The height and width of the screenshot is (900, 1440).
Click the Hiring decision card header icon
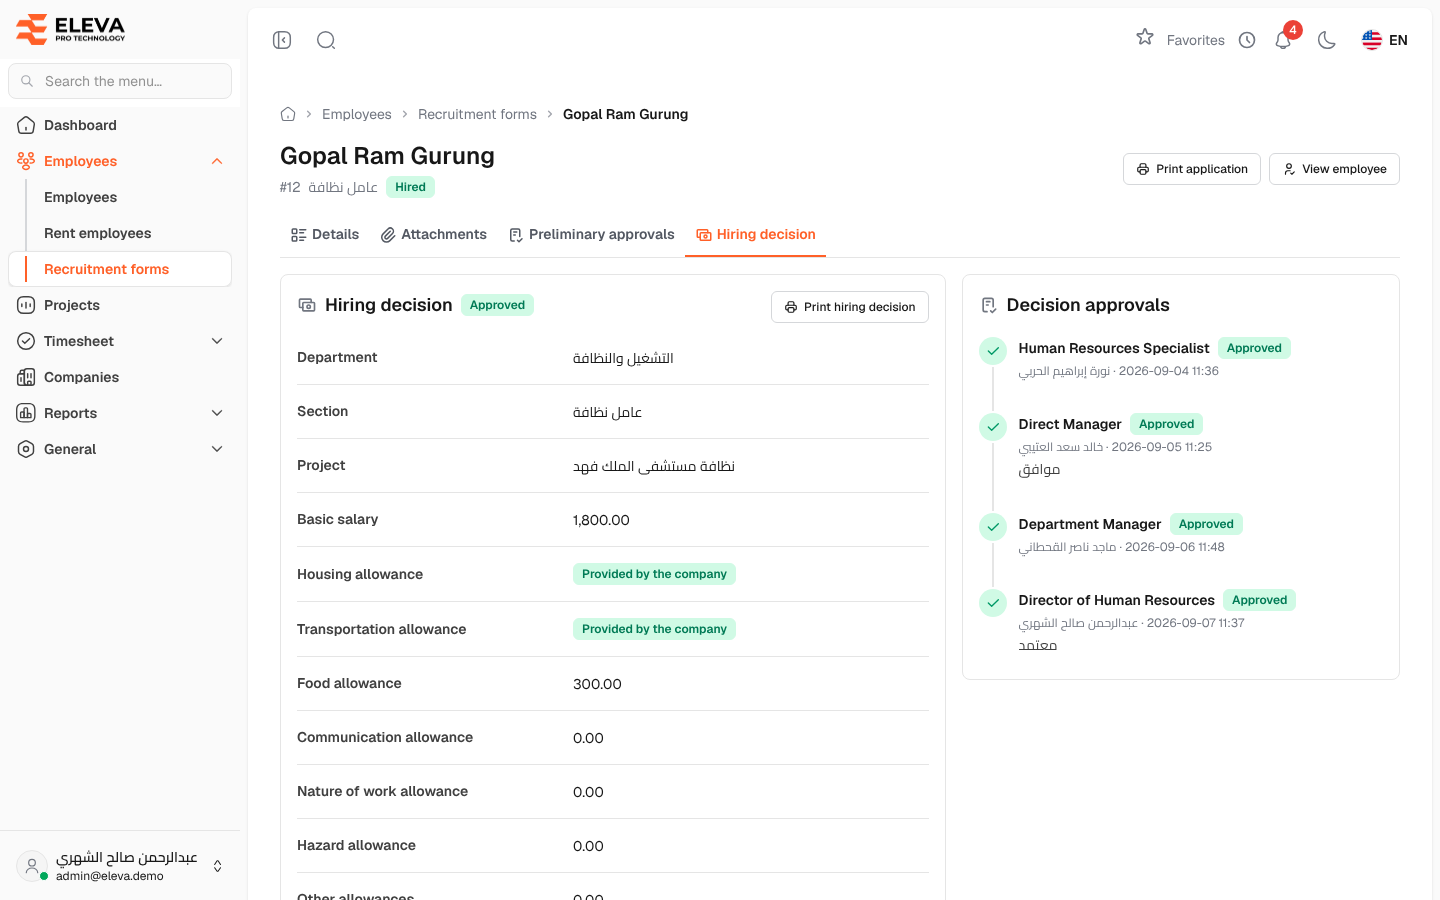pyautogui.click(x=307, y=305)
